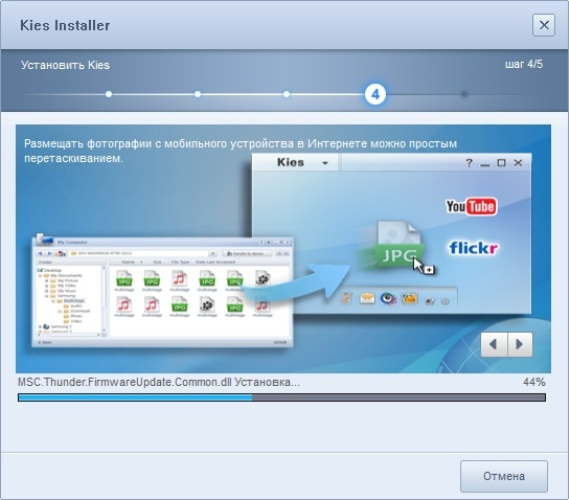
Task: Click the eye icon in Kies toolbar
Action: point(388,299)
